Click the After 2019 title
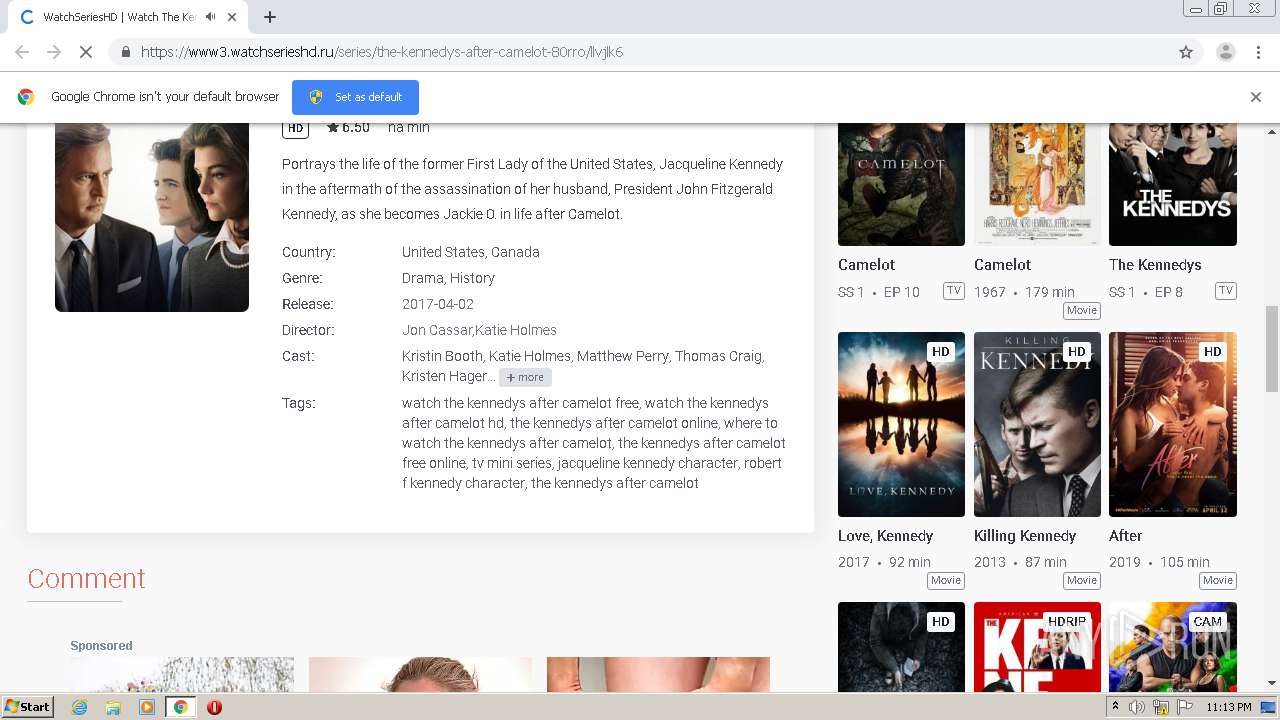 point(1125,536)
